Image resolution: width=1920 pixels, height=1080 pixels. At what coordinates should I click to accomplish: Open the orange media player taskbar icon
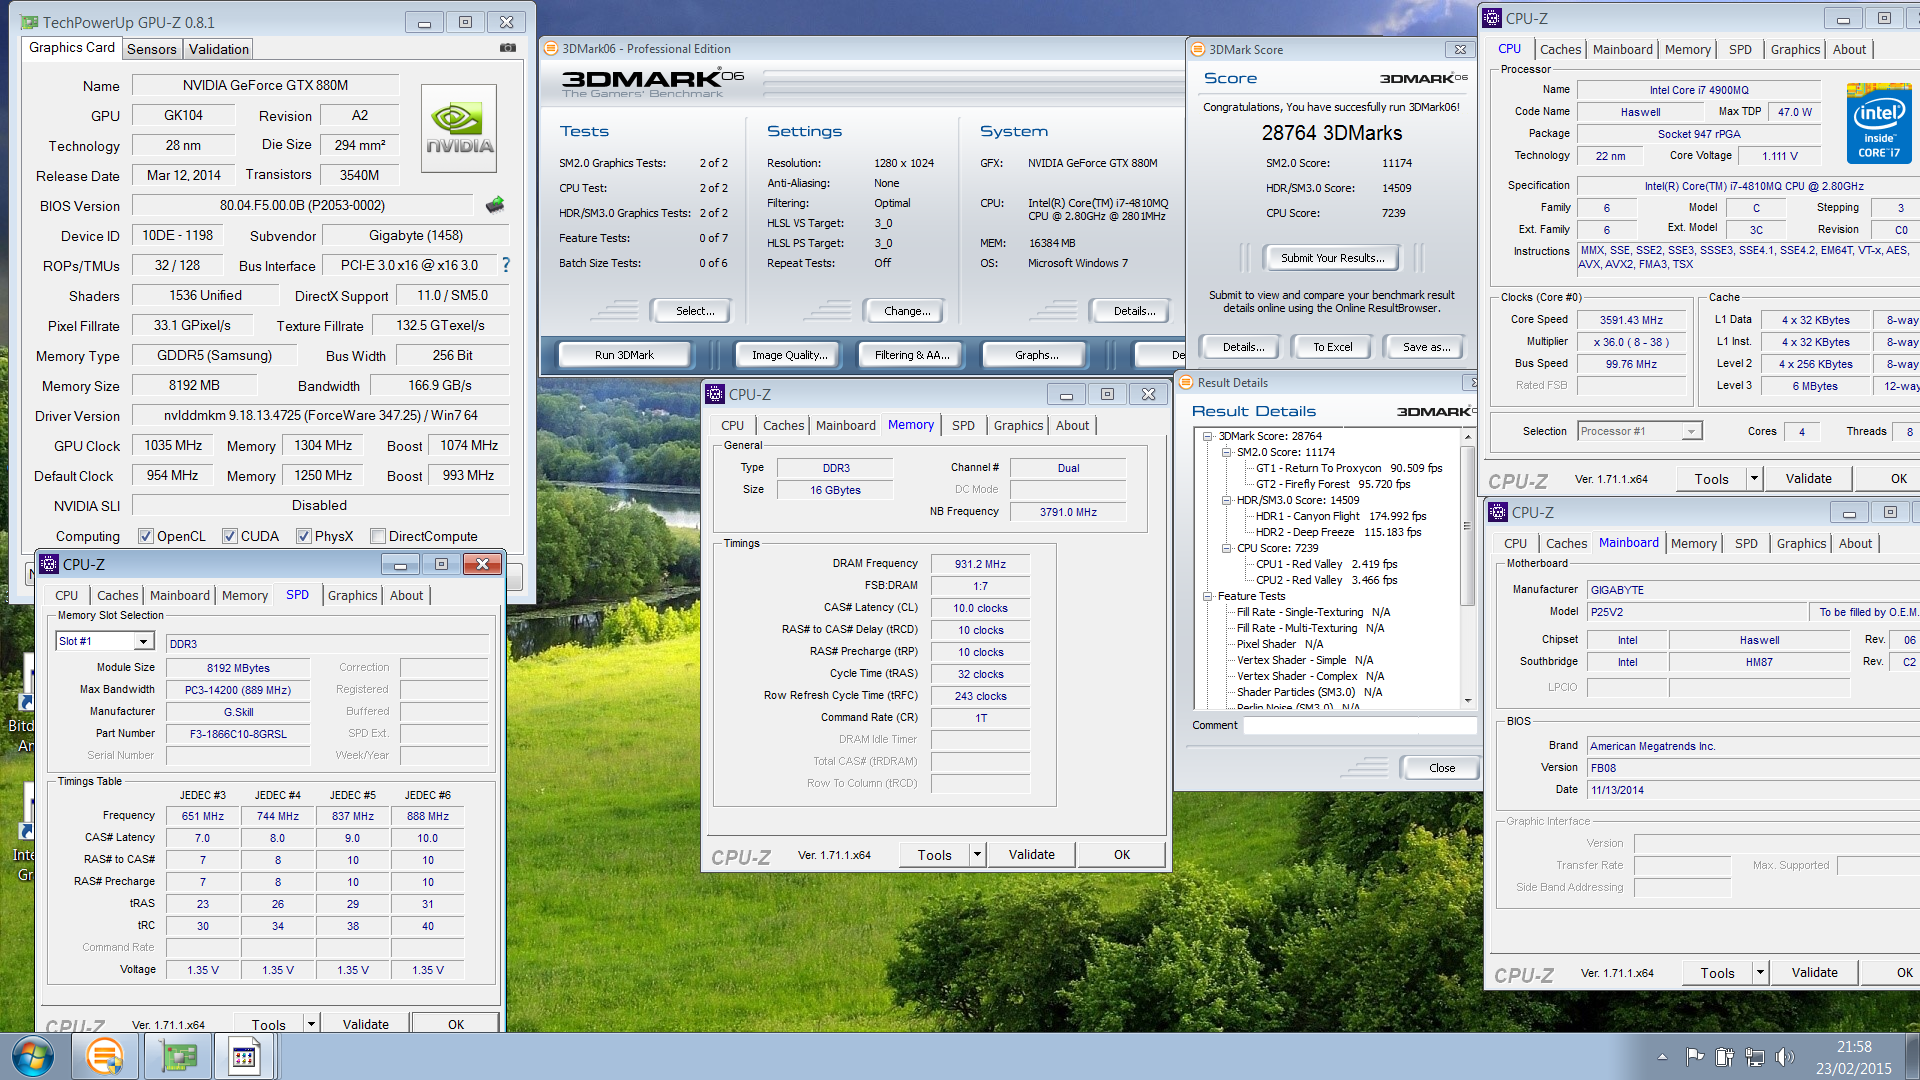105,1057
